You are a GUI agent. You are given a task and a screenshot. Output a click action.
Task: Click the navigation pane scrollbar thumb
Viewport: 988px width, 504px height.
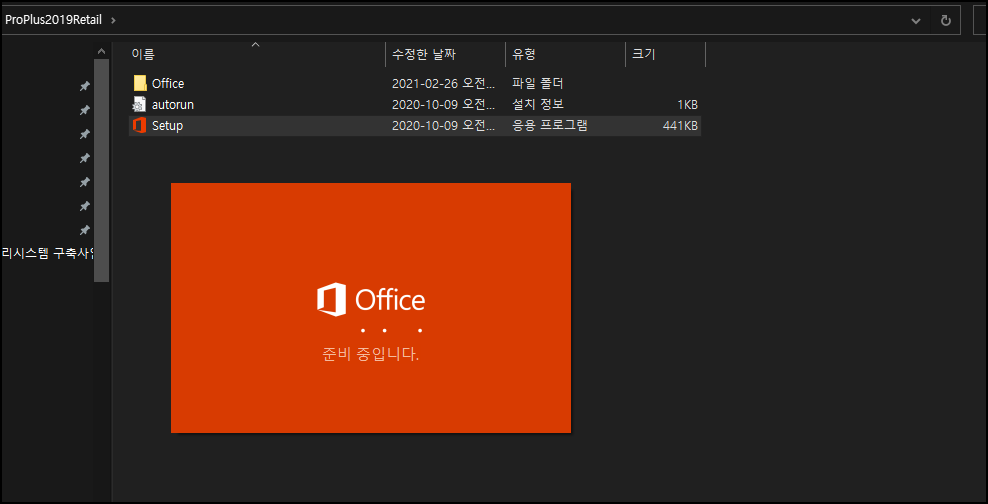pos(101,170)
